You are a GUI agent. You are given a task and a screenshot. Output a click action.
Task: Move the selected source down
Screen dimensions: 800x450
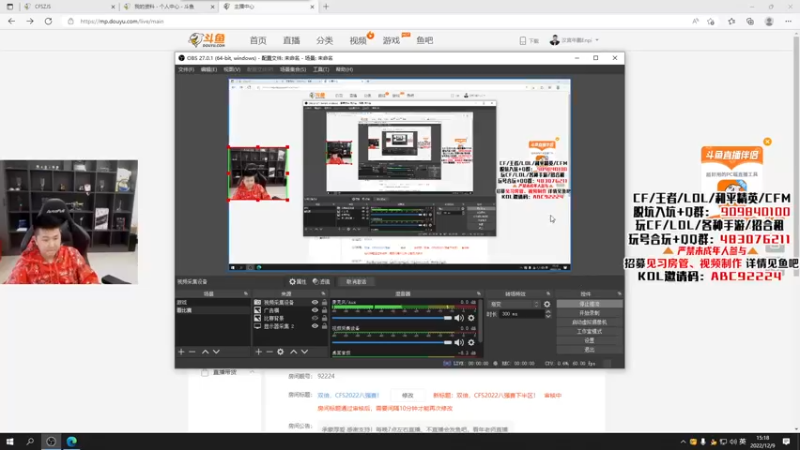point(305,352)
